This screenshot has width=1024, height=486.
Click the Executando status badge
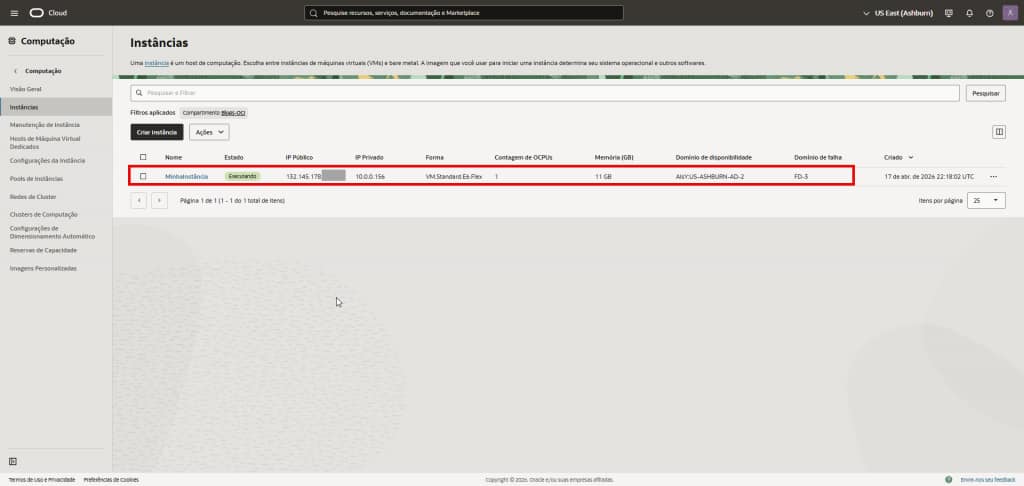coord(242,176)
